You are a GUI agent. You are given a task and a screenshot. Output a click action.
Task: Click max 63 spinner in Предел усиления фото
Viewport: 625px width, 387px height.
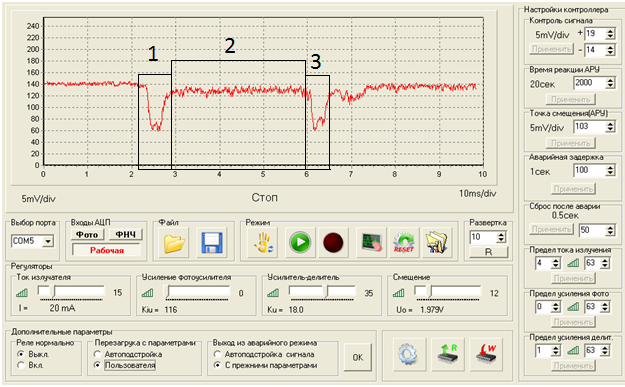[605, 307]
